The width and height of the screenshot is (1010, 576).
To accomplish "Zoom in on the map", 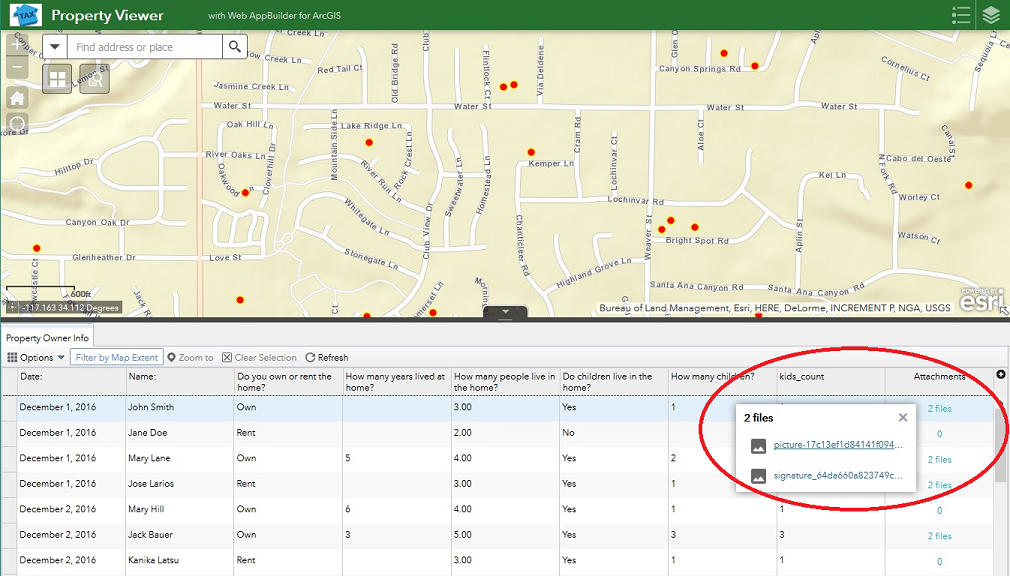I will 17,46.
